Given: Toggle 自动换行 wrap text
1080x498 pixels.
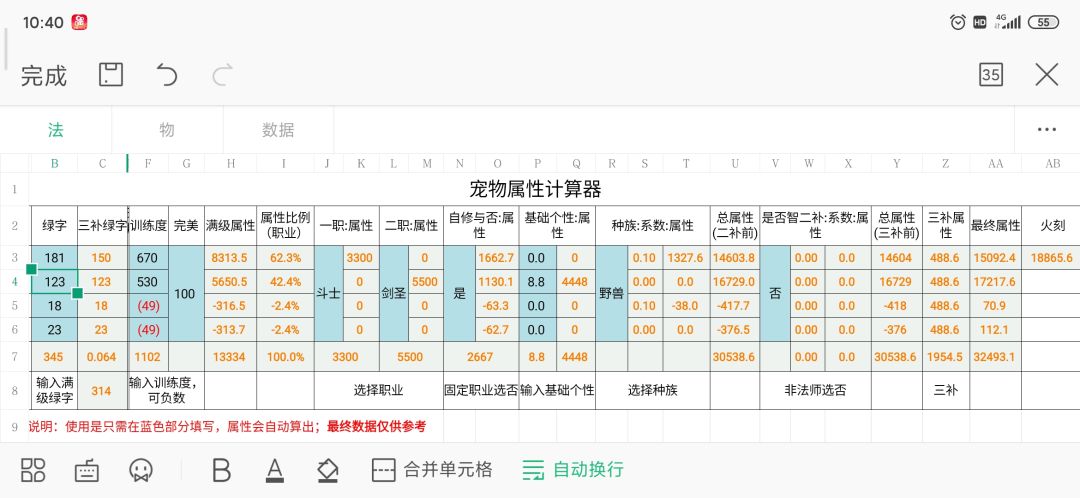Looking at the screenshot, I should tap(573, 470).
